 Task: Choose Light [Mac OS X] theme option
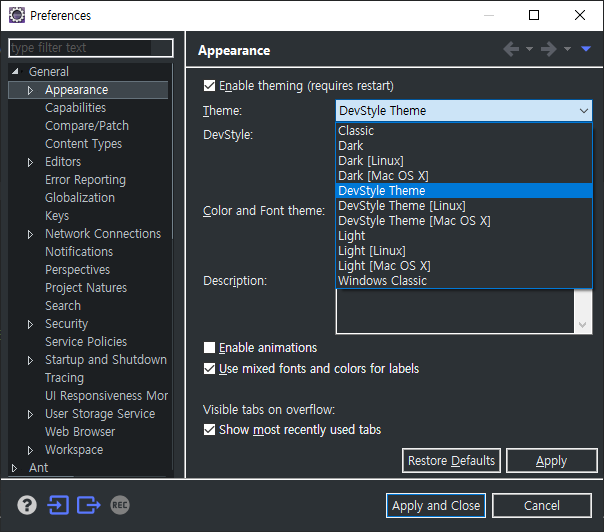pyautogui.click(x=464, y=265)
